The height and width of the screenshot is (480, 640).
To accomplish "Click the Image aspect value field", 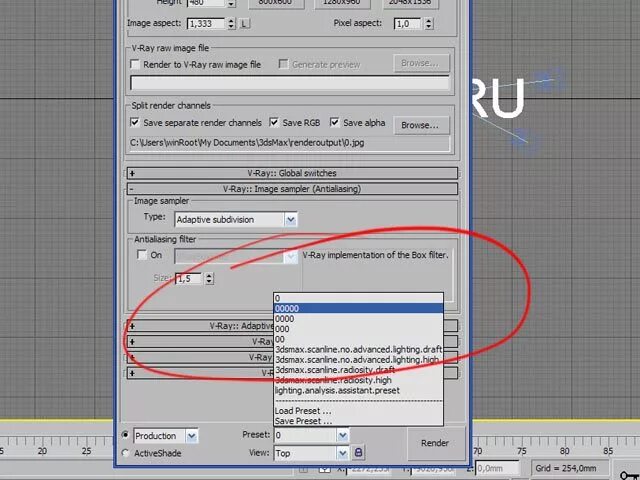I will pos(207,24).
